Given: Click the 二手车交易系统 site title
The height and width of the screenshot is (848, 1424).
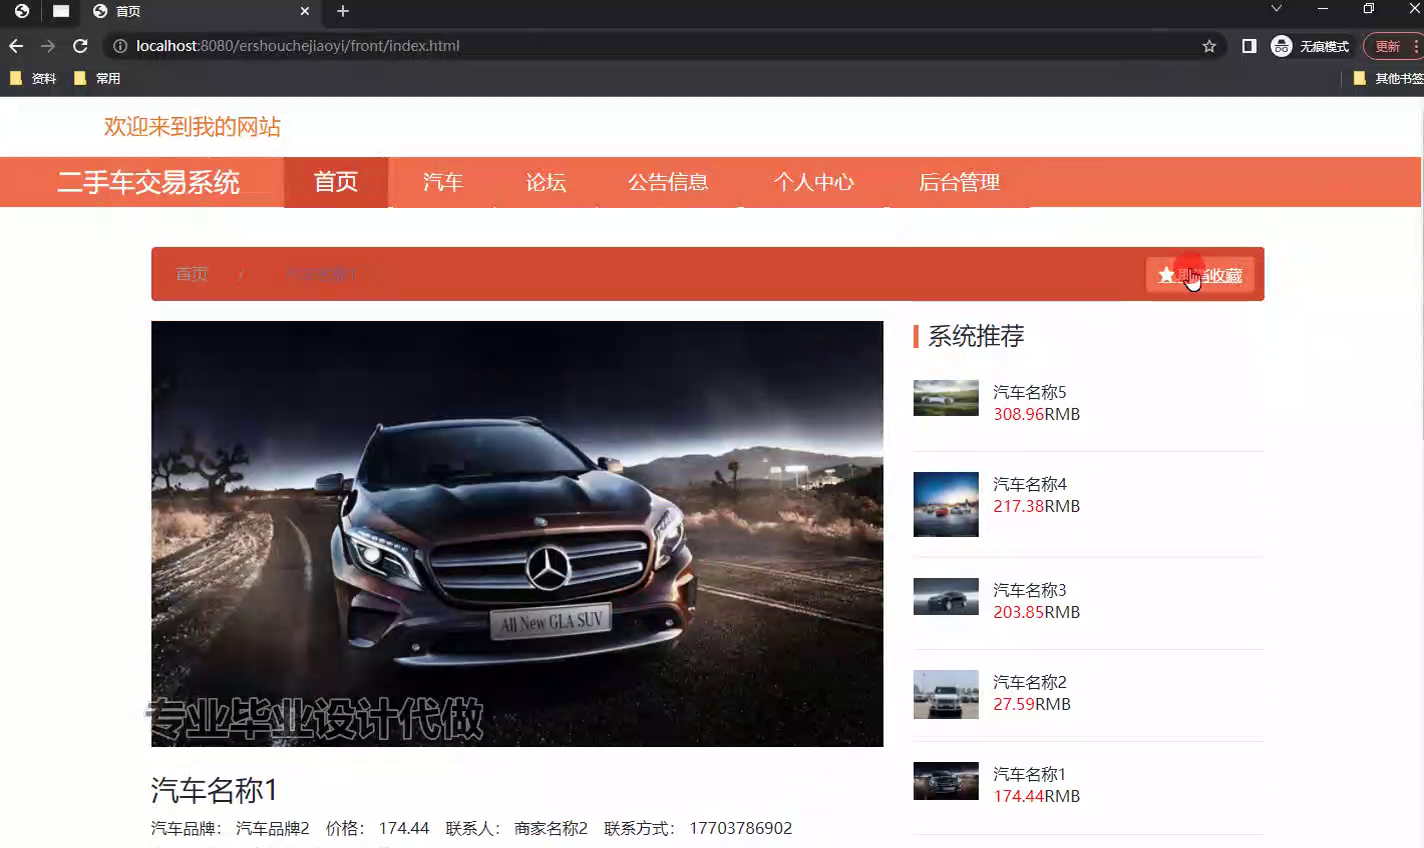Looking at the screenshot, I should [148, 182].
